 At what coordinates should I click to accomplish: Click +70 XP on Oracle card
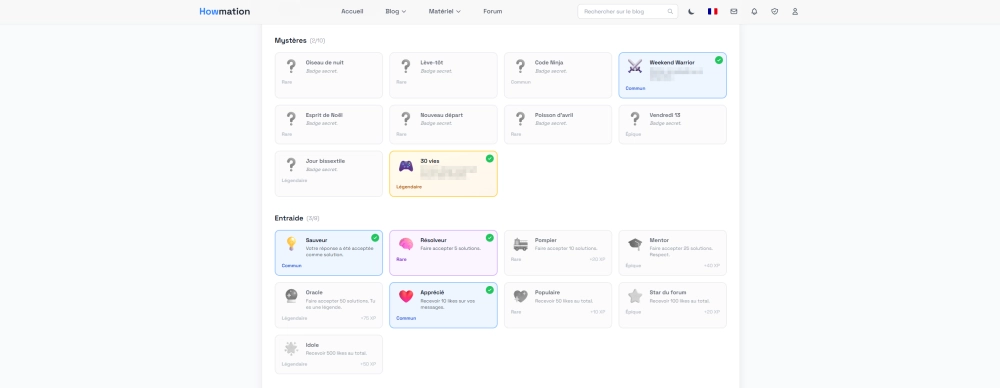tap(368, 318)
